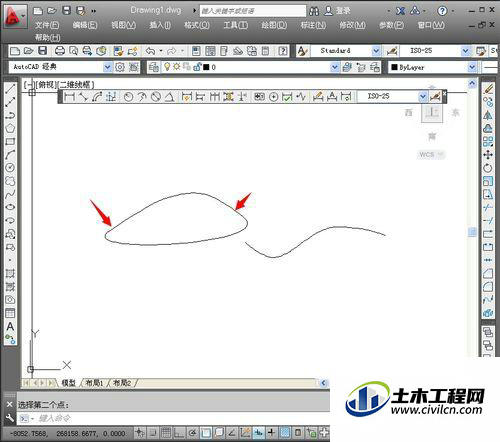This screenshot has height=442, width=500.
Task: Click the [俯视] viewport view control
Action: 46,84
